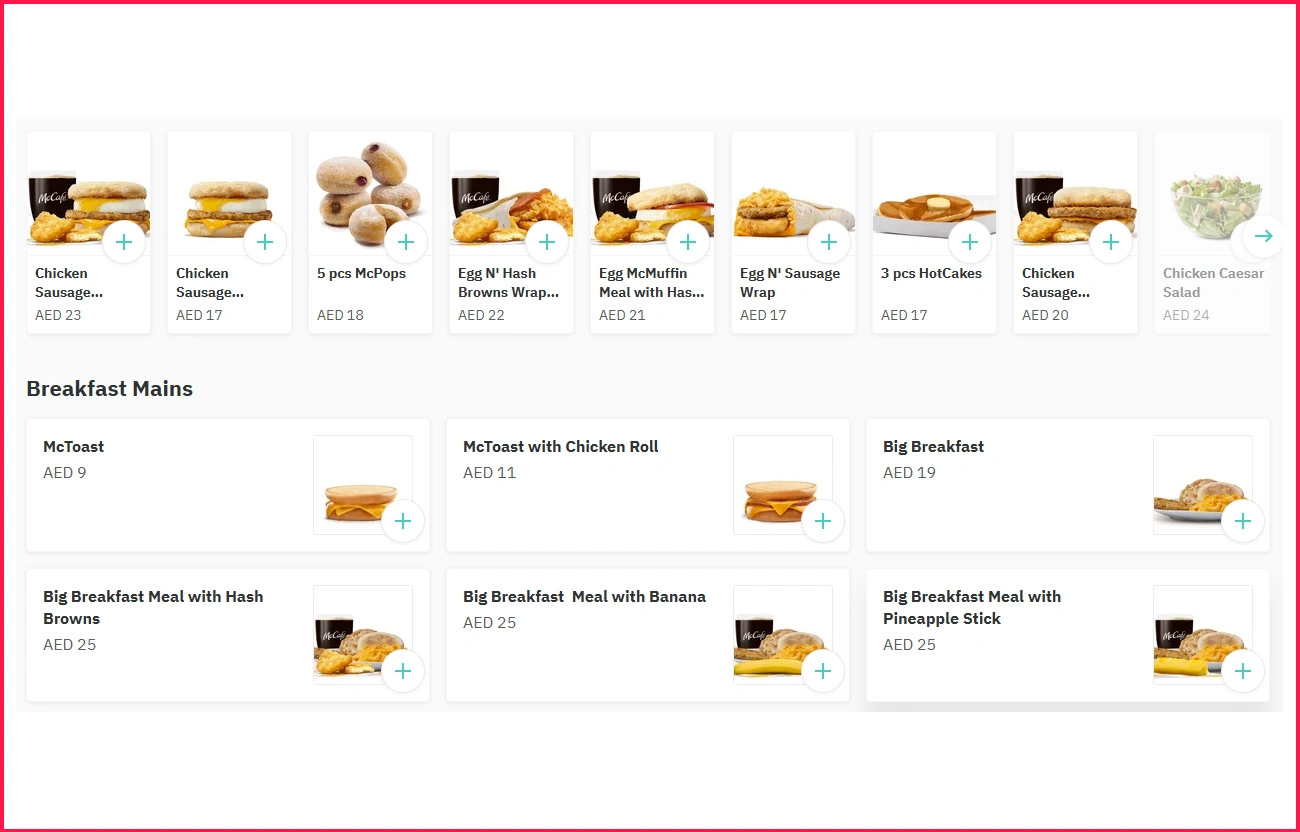Add Big Breakfast using plus icon

pyautogui.click(x=1243, y=521)
